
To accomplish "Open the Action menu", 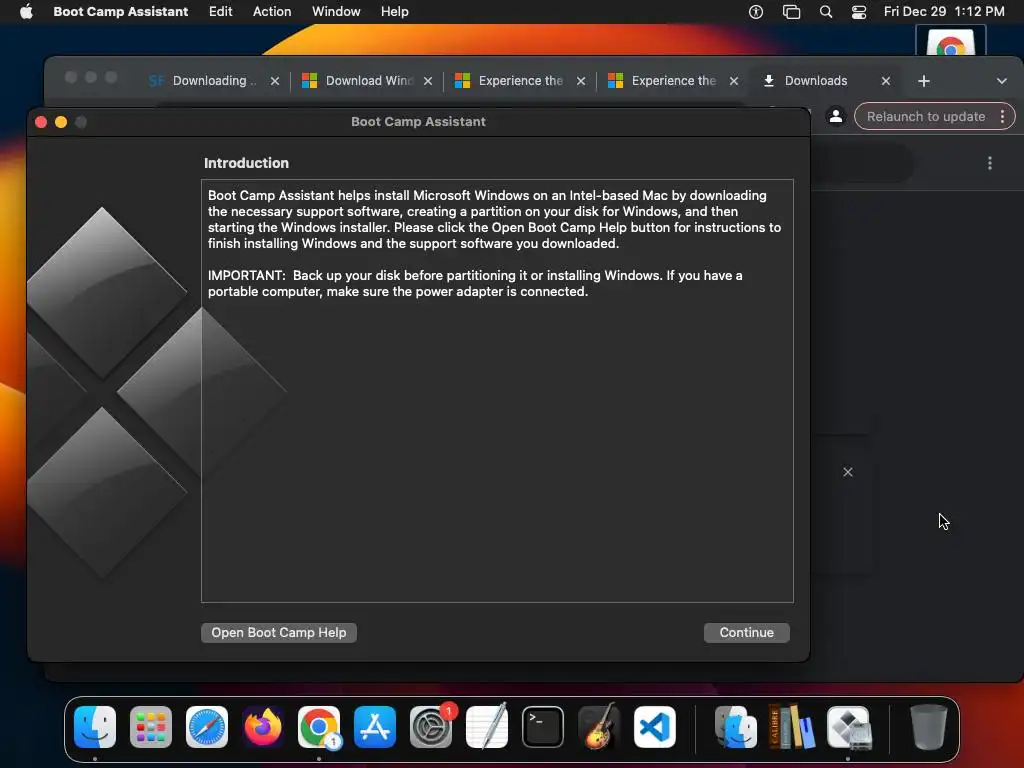I will point(272,12).
